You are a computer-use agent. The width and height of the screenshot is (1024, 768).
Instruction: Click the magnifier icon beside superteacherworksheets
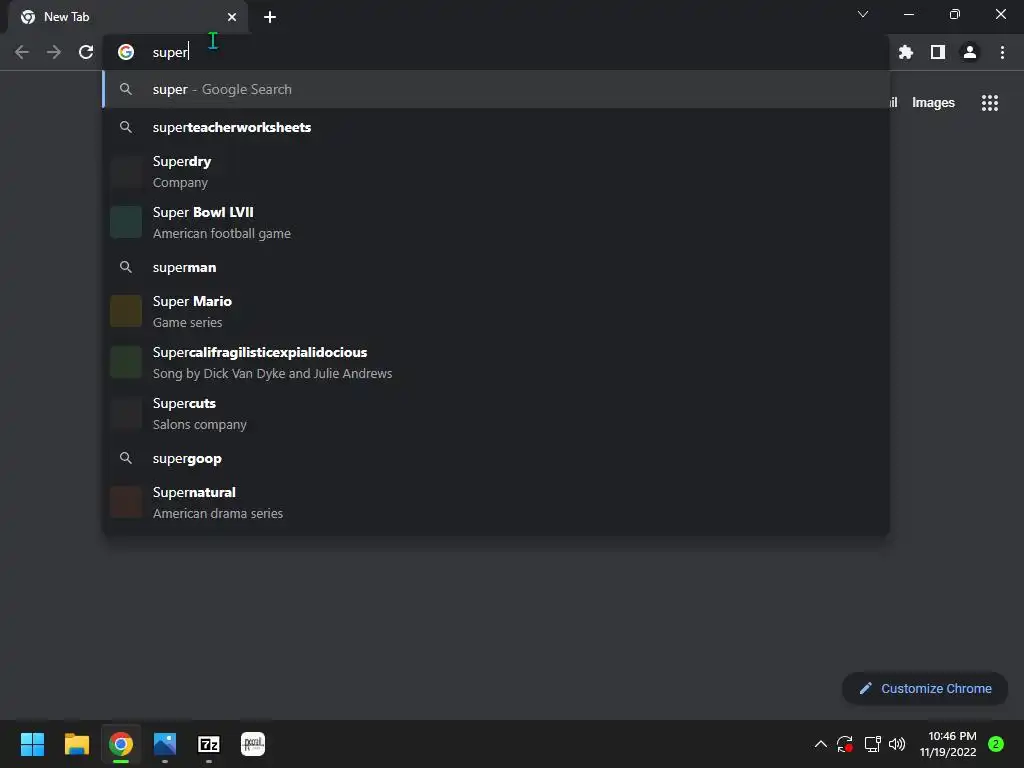pos(126,127)
